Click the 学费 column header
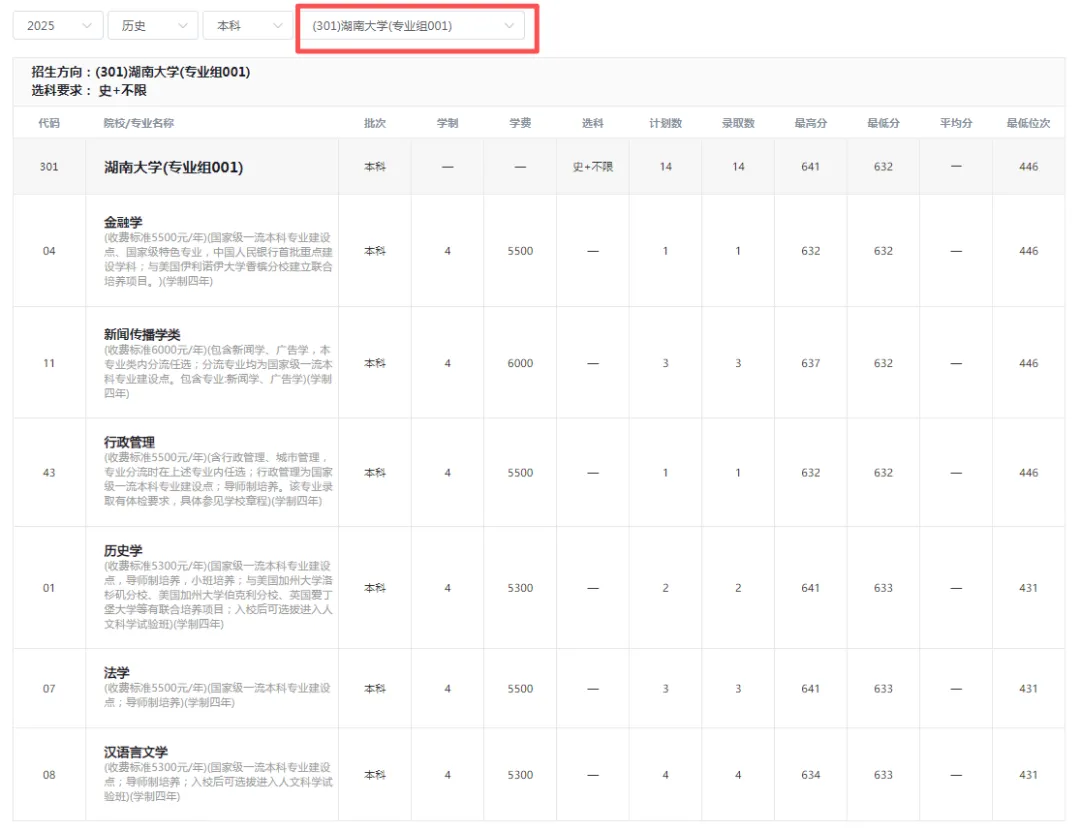Image resolution: width=1080 pixels, height=832 pixels. pyautogui.click(x=520, y=123)
